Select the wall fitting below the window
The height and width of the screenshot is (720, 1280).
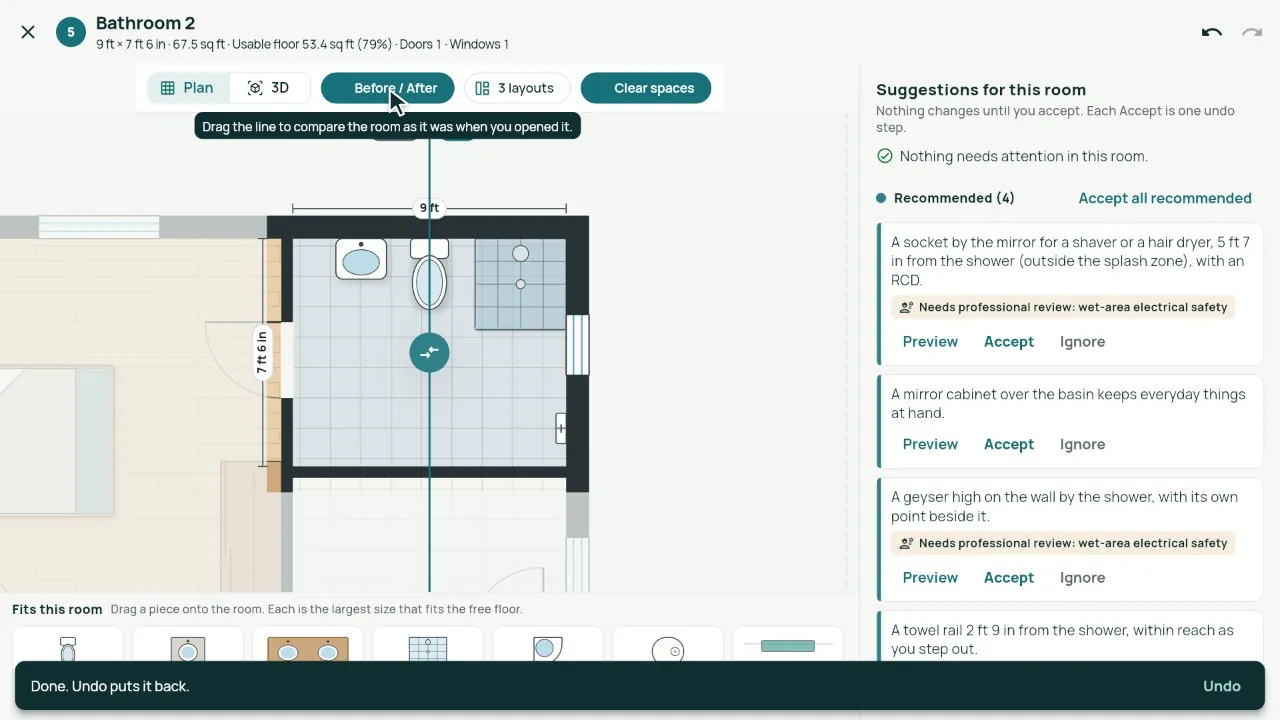pyautogui.click(x=561, y=428)
